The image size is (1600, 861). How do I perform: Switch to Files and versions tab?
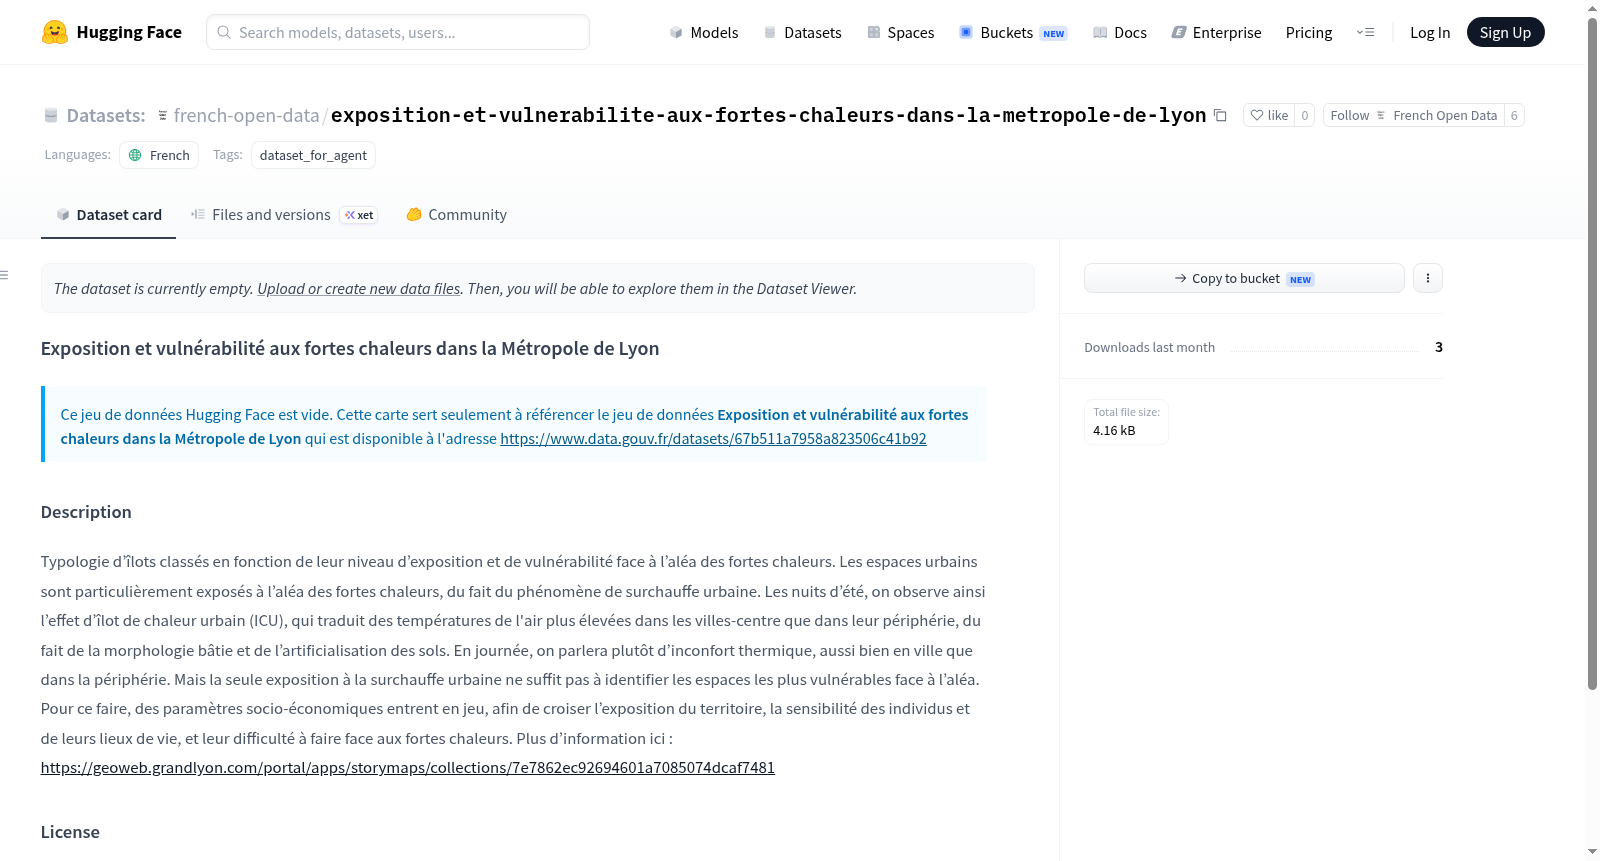(284, 215)
